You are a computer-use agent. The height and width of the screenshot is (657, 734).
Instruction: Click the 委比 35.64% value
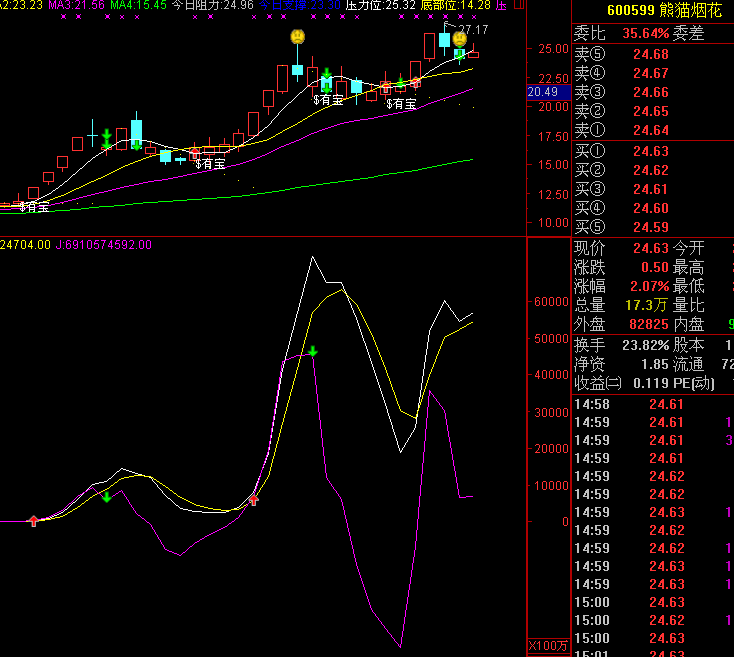pos(646,34)
